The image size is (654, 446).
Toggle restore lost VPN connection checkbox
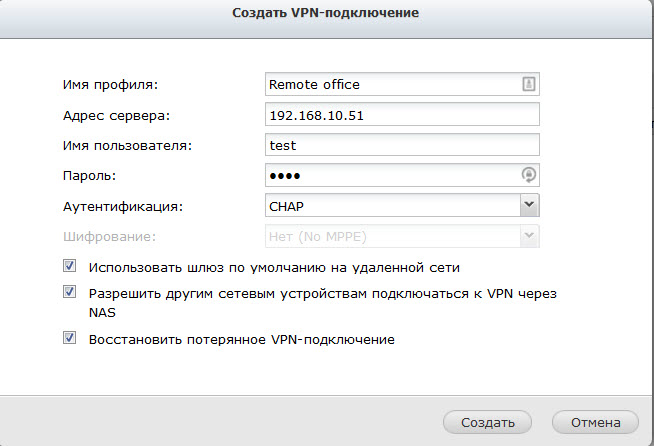[70, 338]
